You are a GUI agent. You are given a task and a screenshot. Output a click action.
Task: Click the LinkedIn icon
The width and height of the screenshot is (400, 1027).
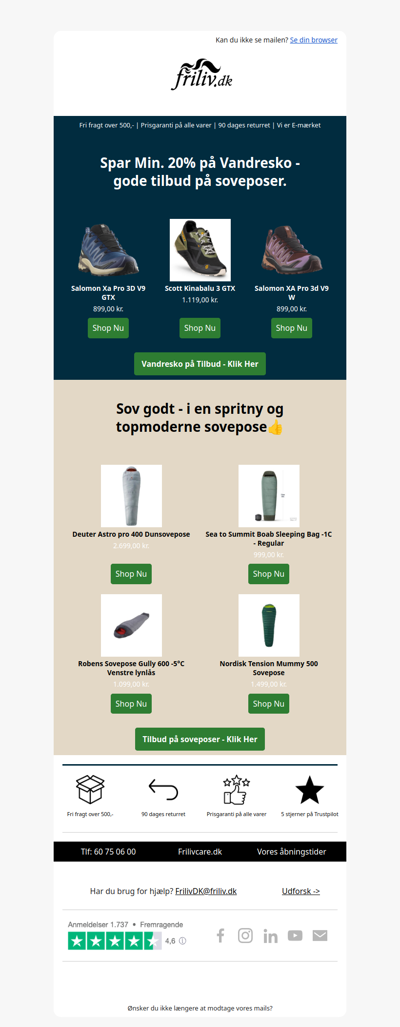(x=270, y=936)
